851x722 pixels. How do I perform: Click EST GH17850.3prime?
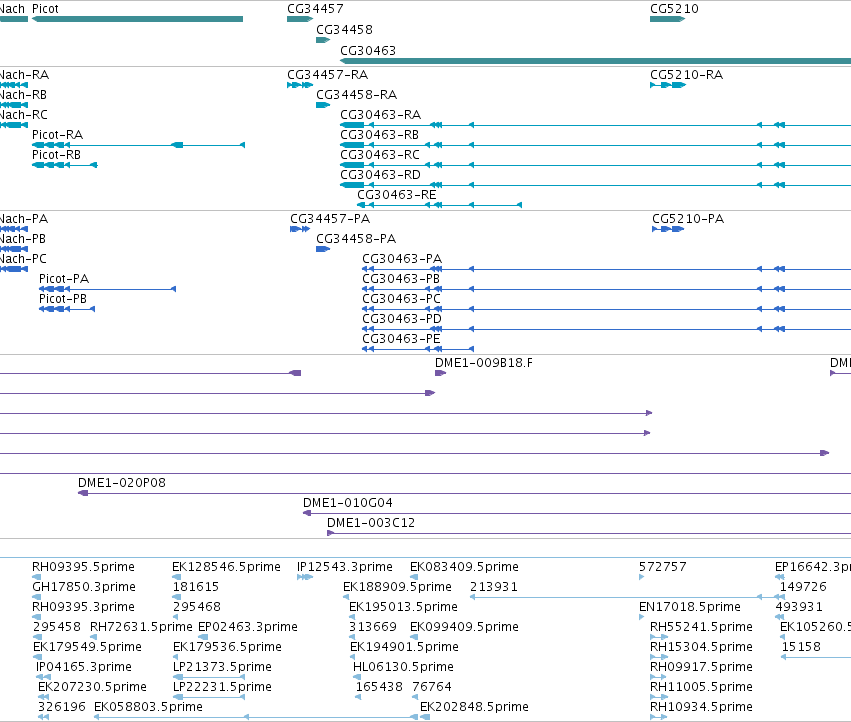click(x=84, y=587)
